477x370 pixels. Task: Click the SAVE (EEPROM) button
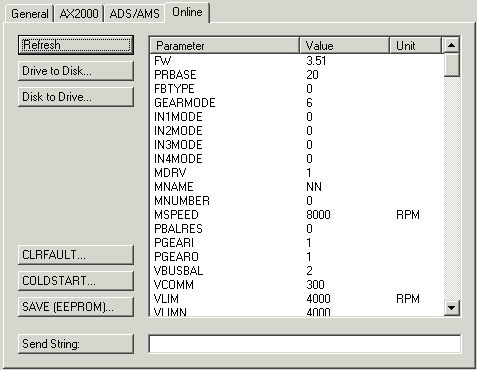76,307
